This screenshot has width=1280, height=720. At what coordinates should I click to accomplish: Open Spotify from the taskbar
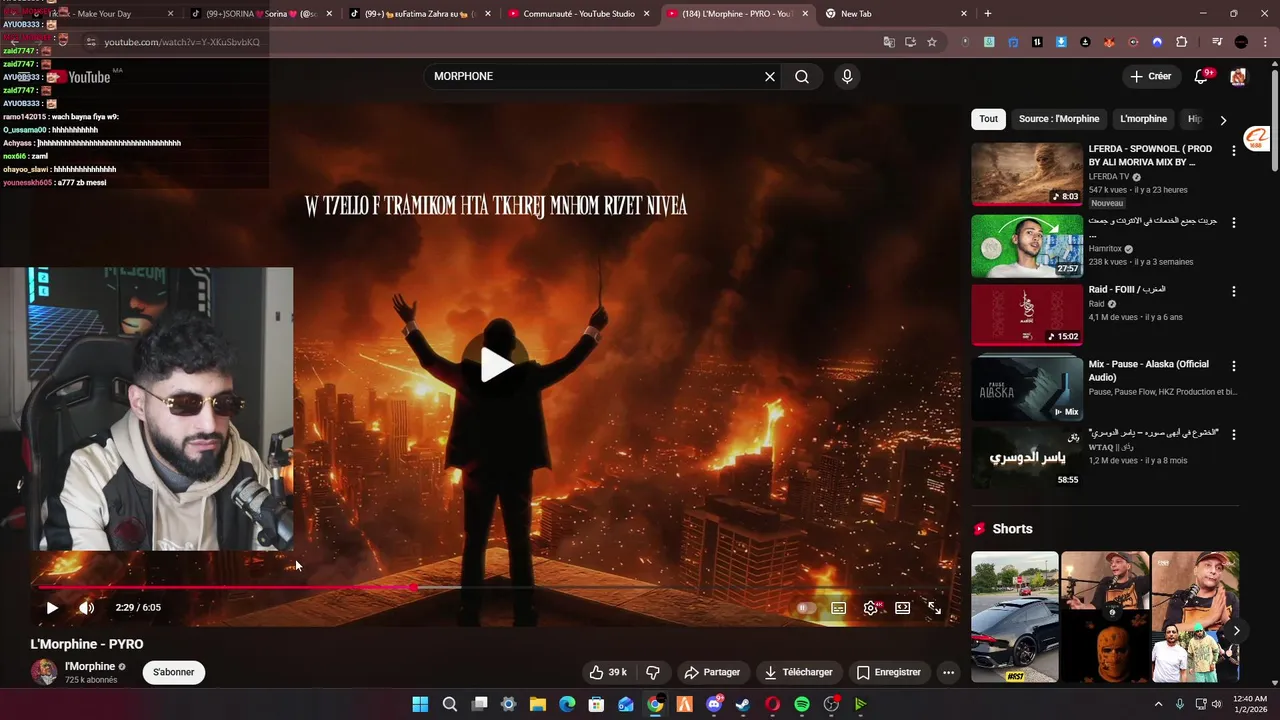pyautogui.click(x=801, y=704)
